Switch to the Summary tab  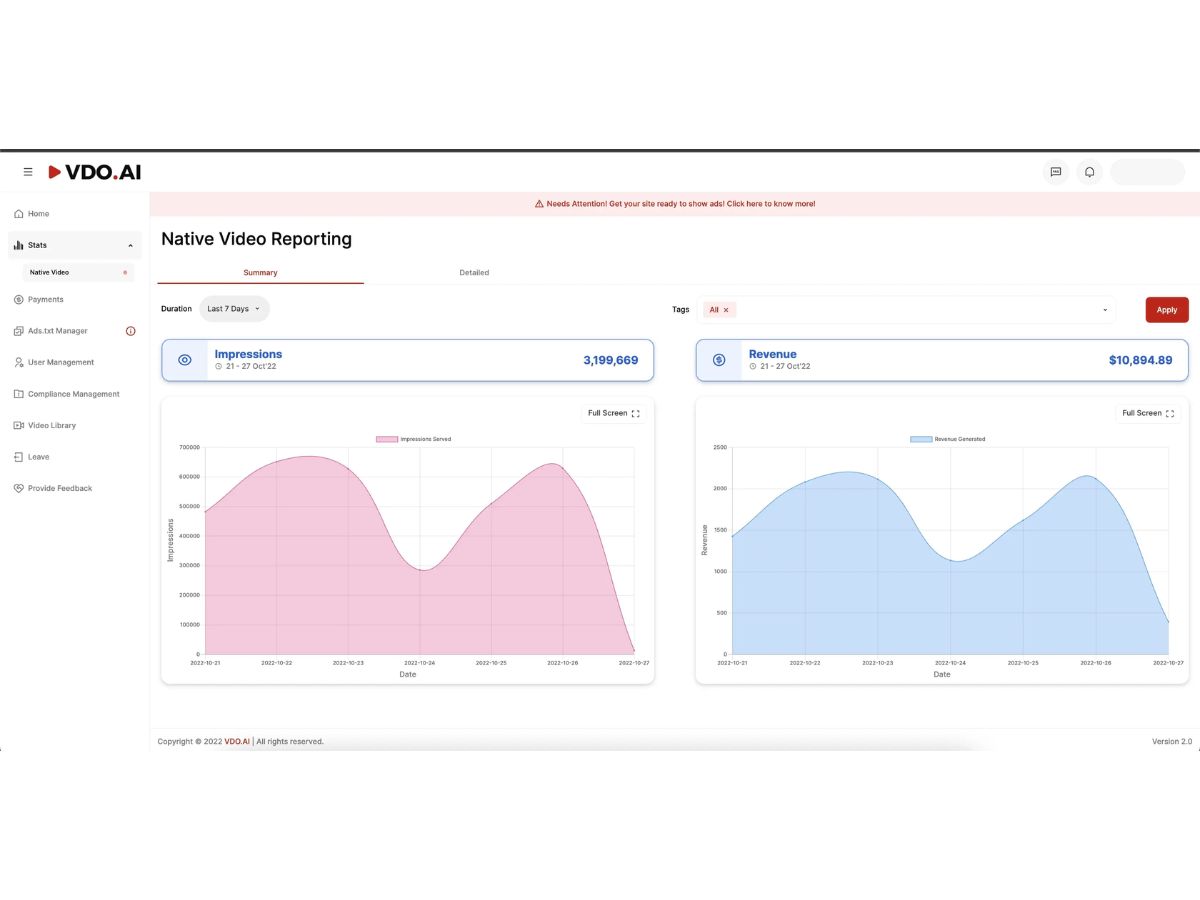click(261, 273)
